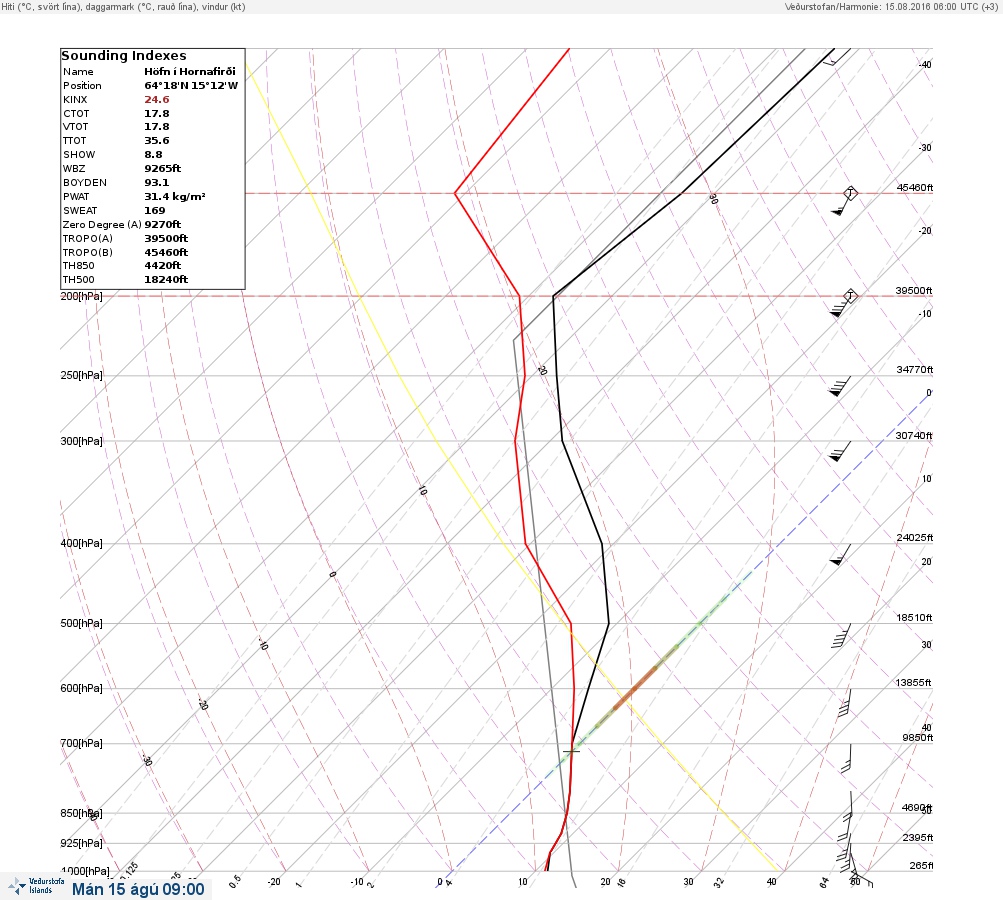Click the wind barb at 600 hPa level
This screenshot has height=900, width=1003.
click(x=844, y=702)
